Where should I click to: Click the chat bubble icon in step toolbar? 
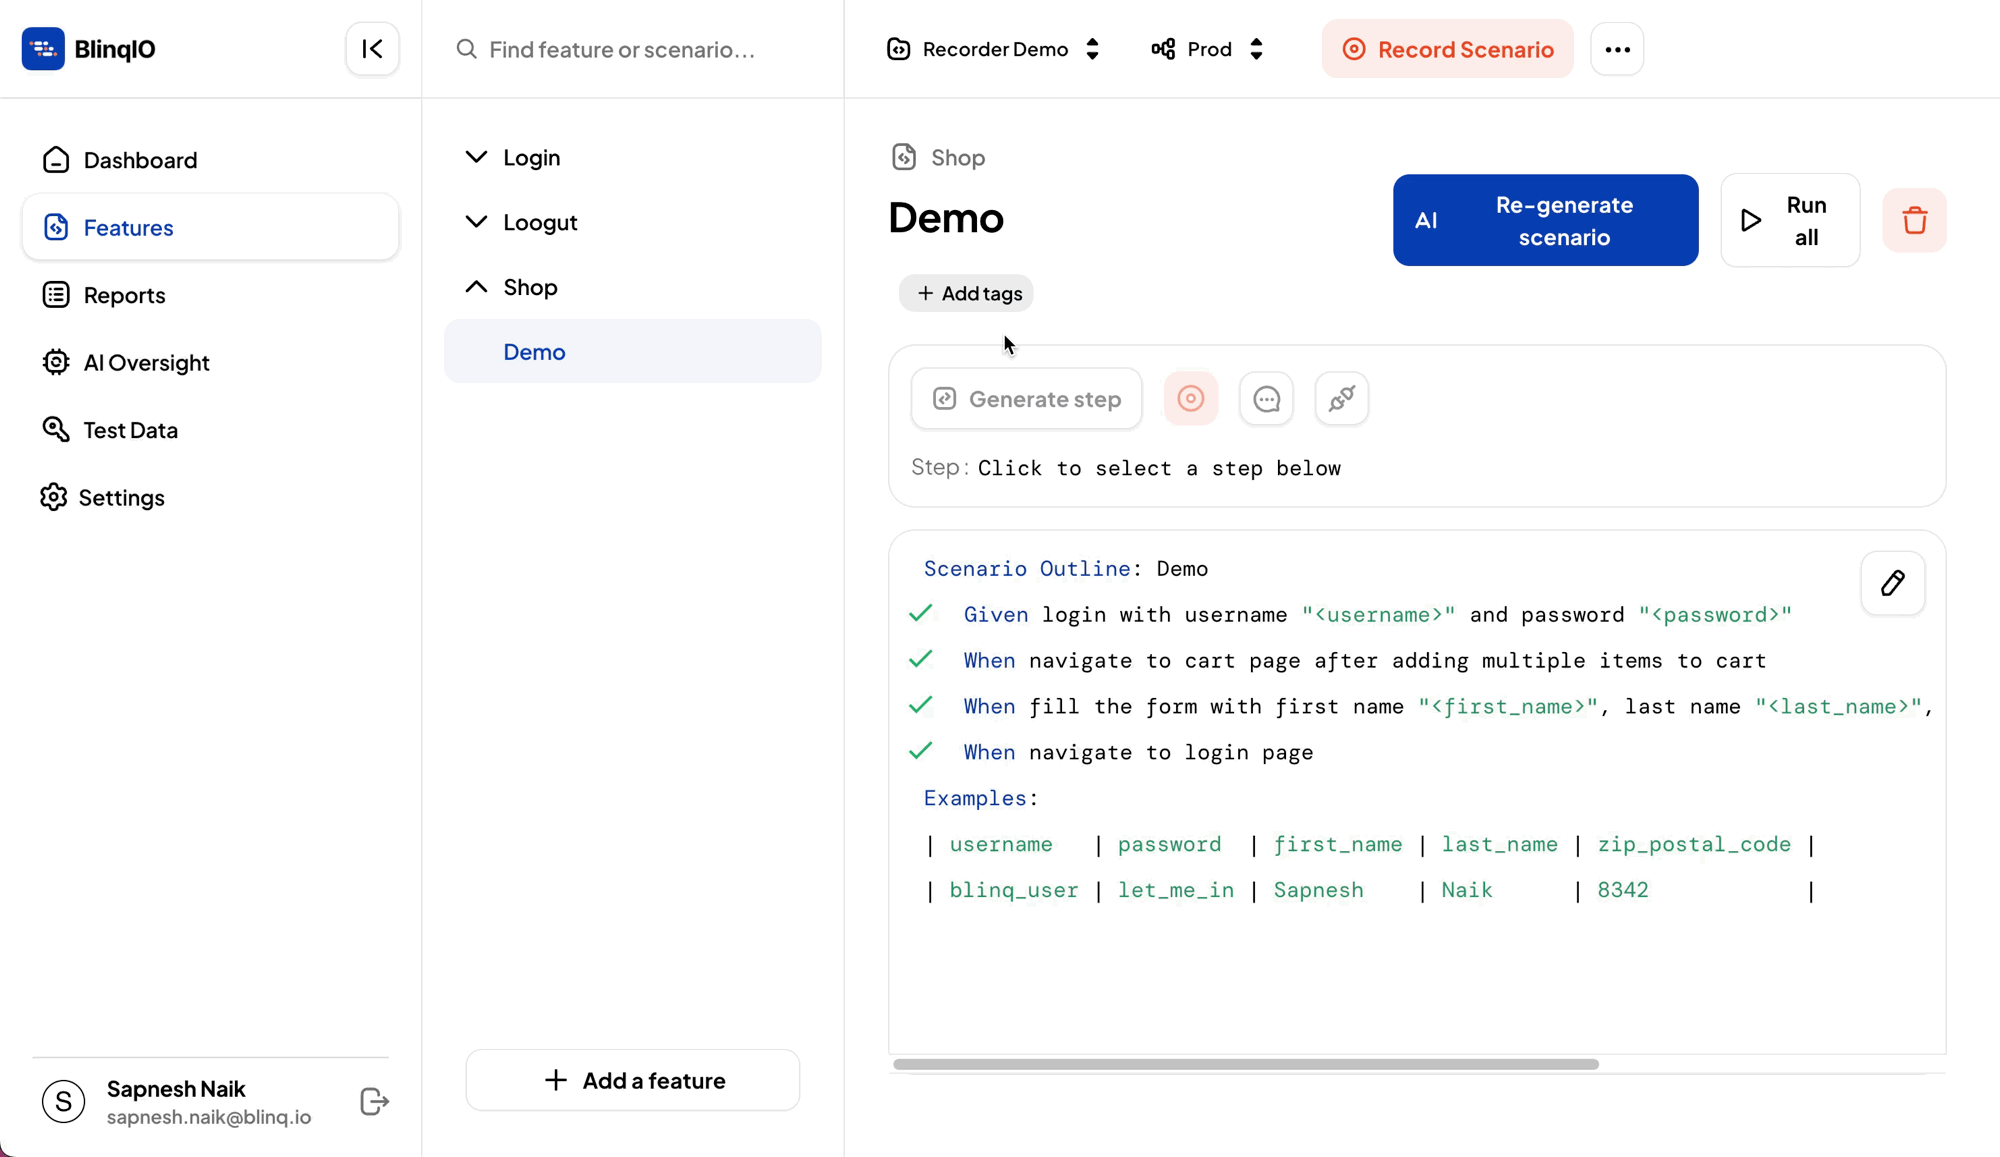[1267, 399]
